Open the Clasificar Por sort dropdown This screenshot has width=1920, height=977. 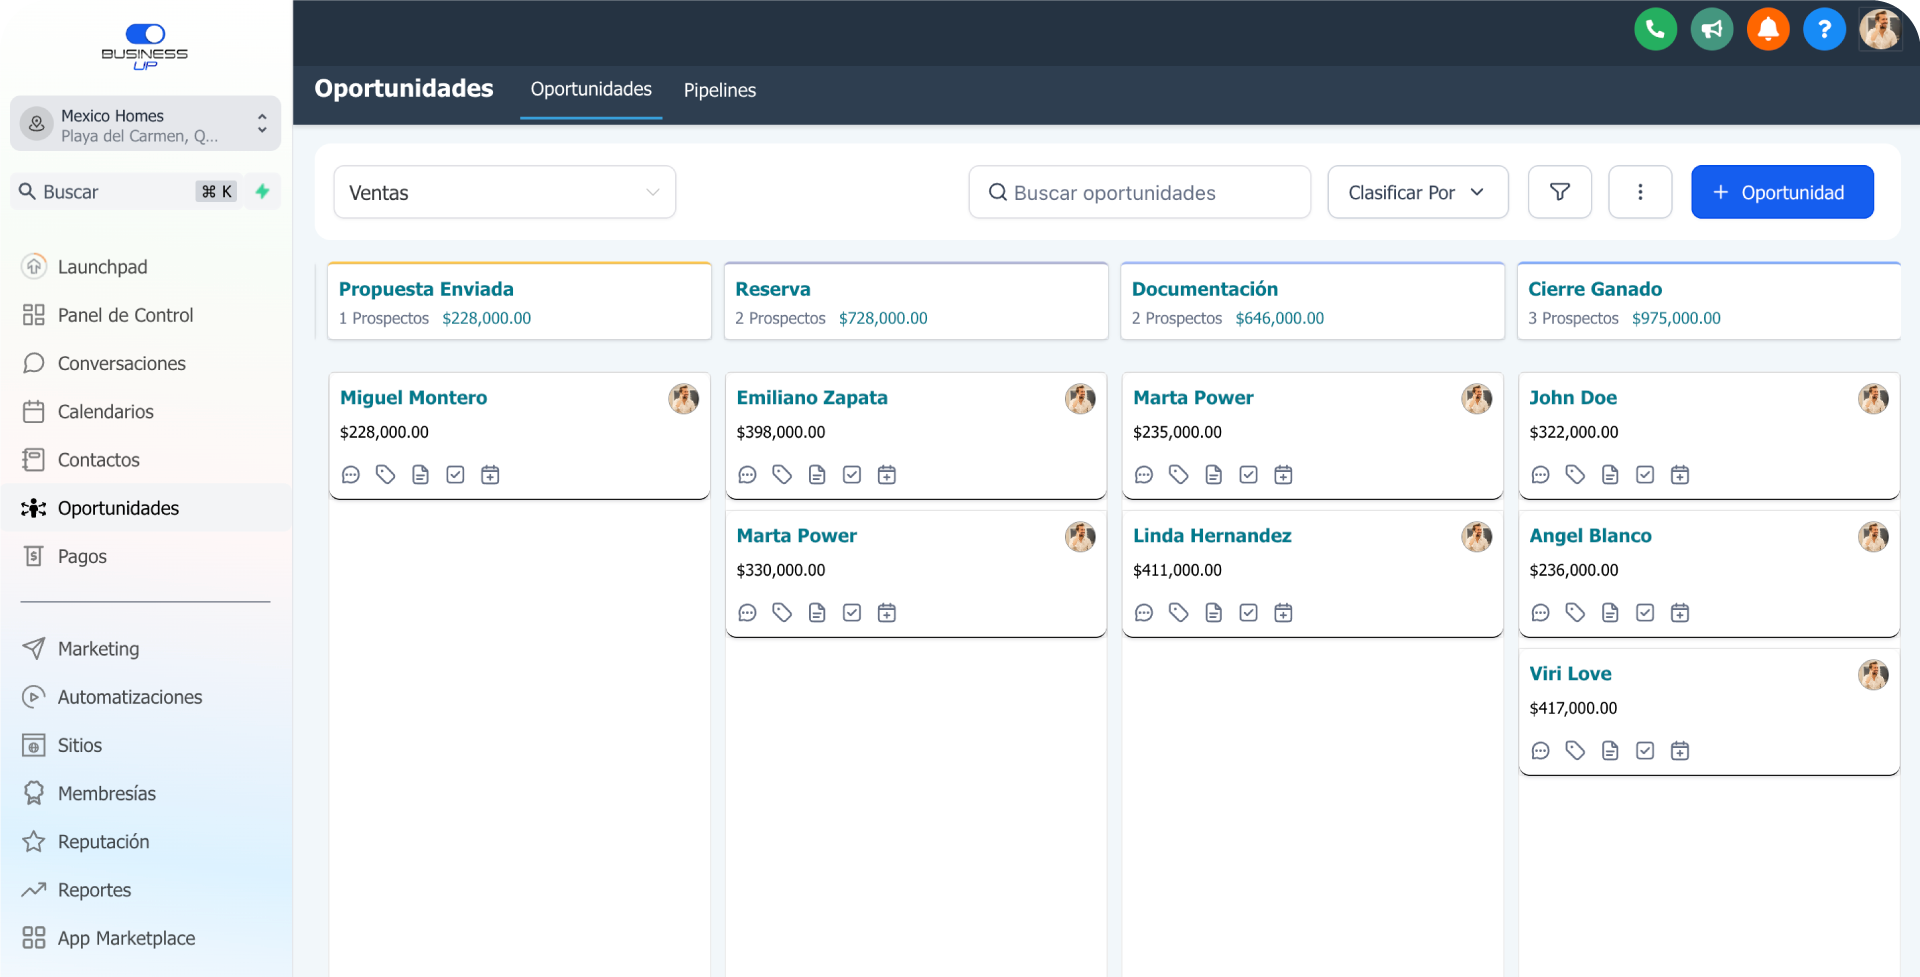tap(1417, 192)
